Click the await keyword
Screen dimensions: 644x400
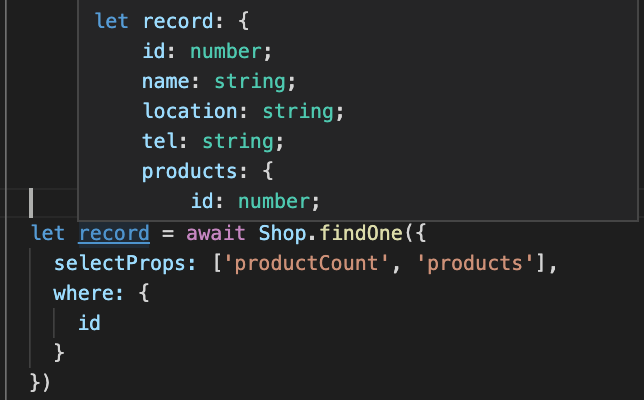(x=216, y=234)
